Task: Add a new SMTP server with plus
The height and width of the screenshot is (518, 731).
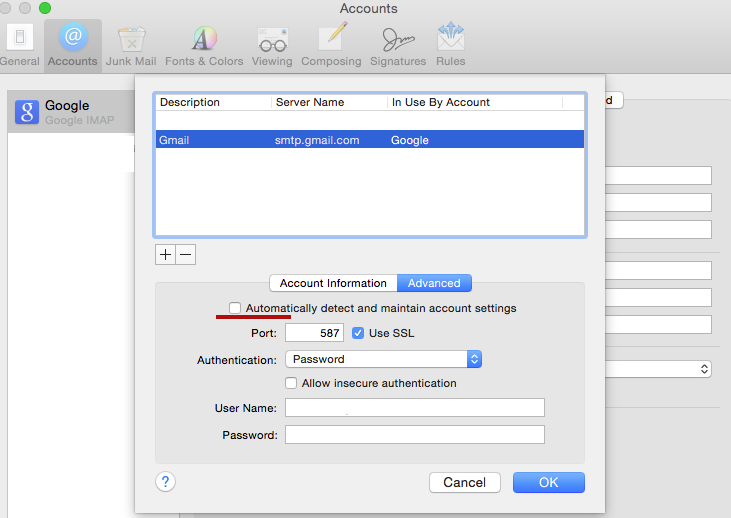Action: click(165, 255)
